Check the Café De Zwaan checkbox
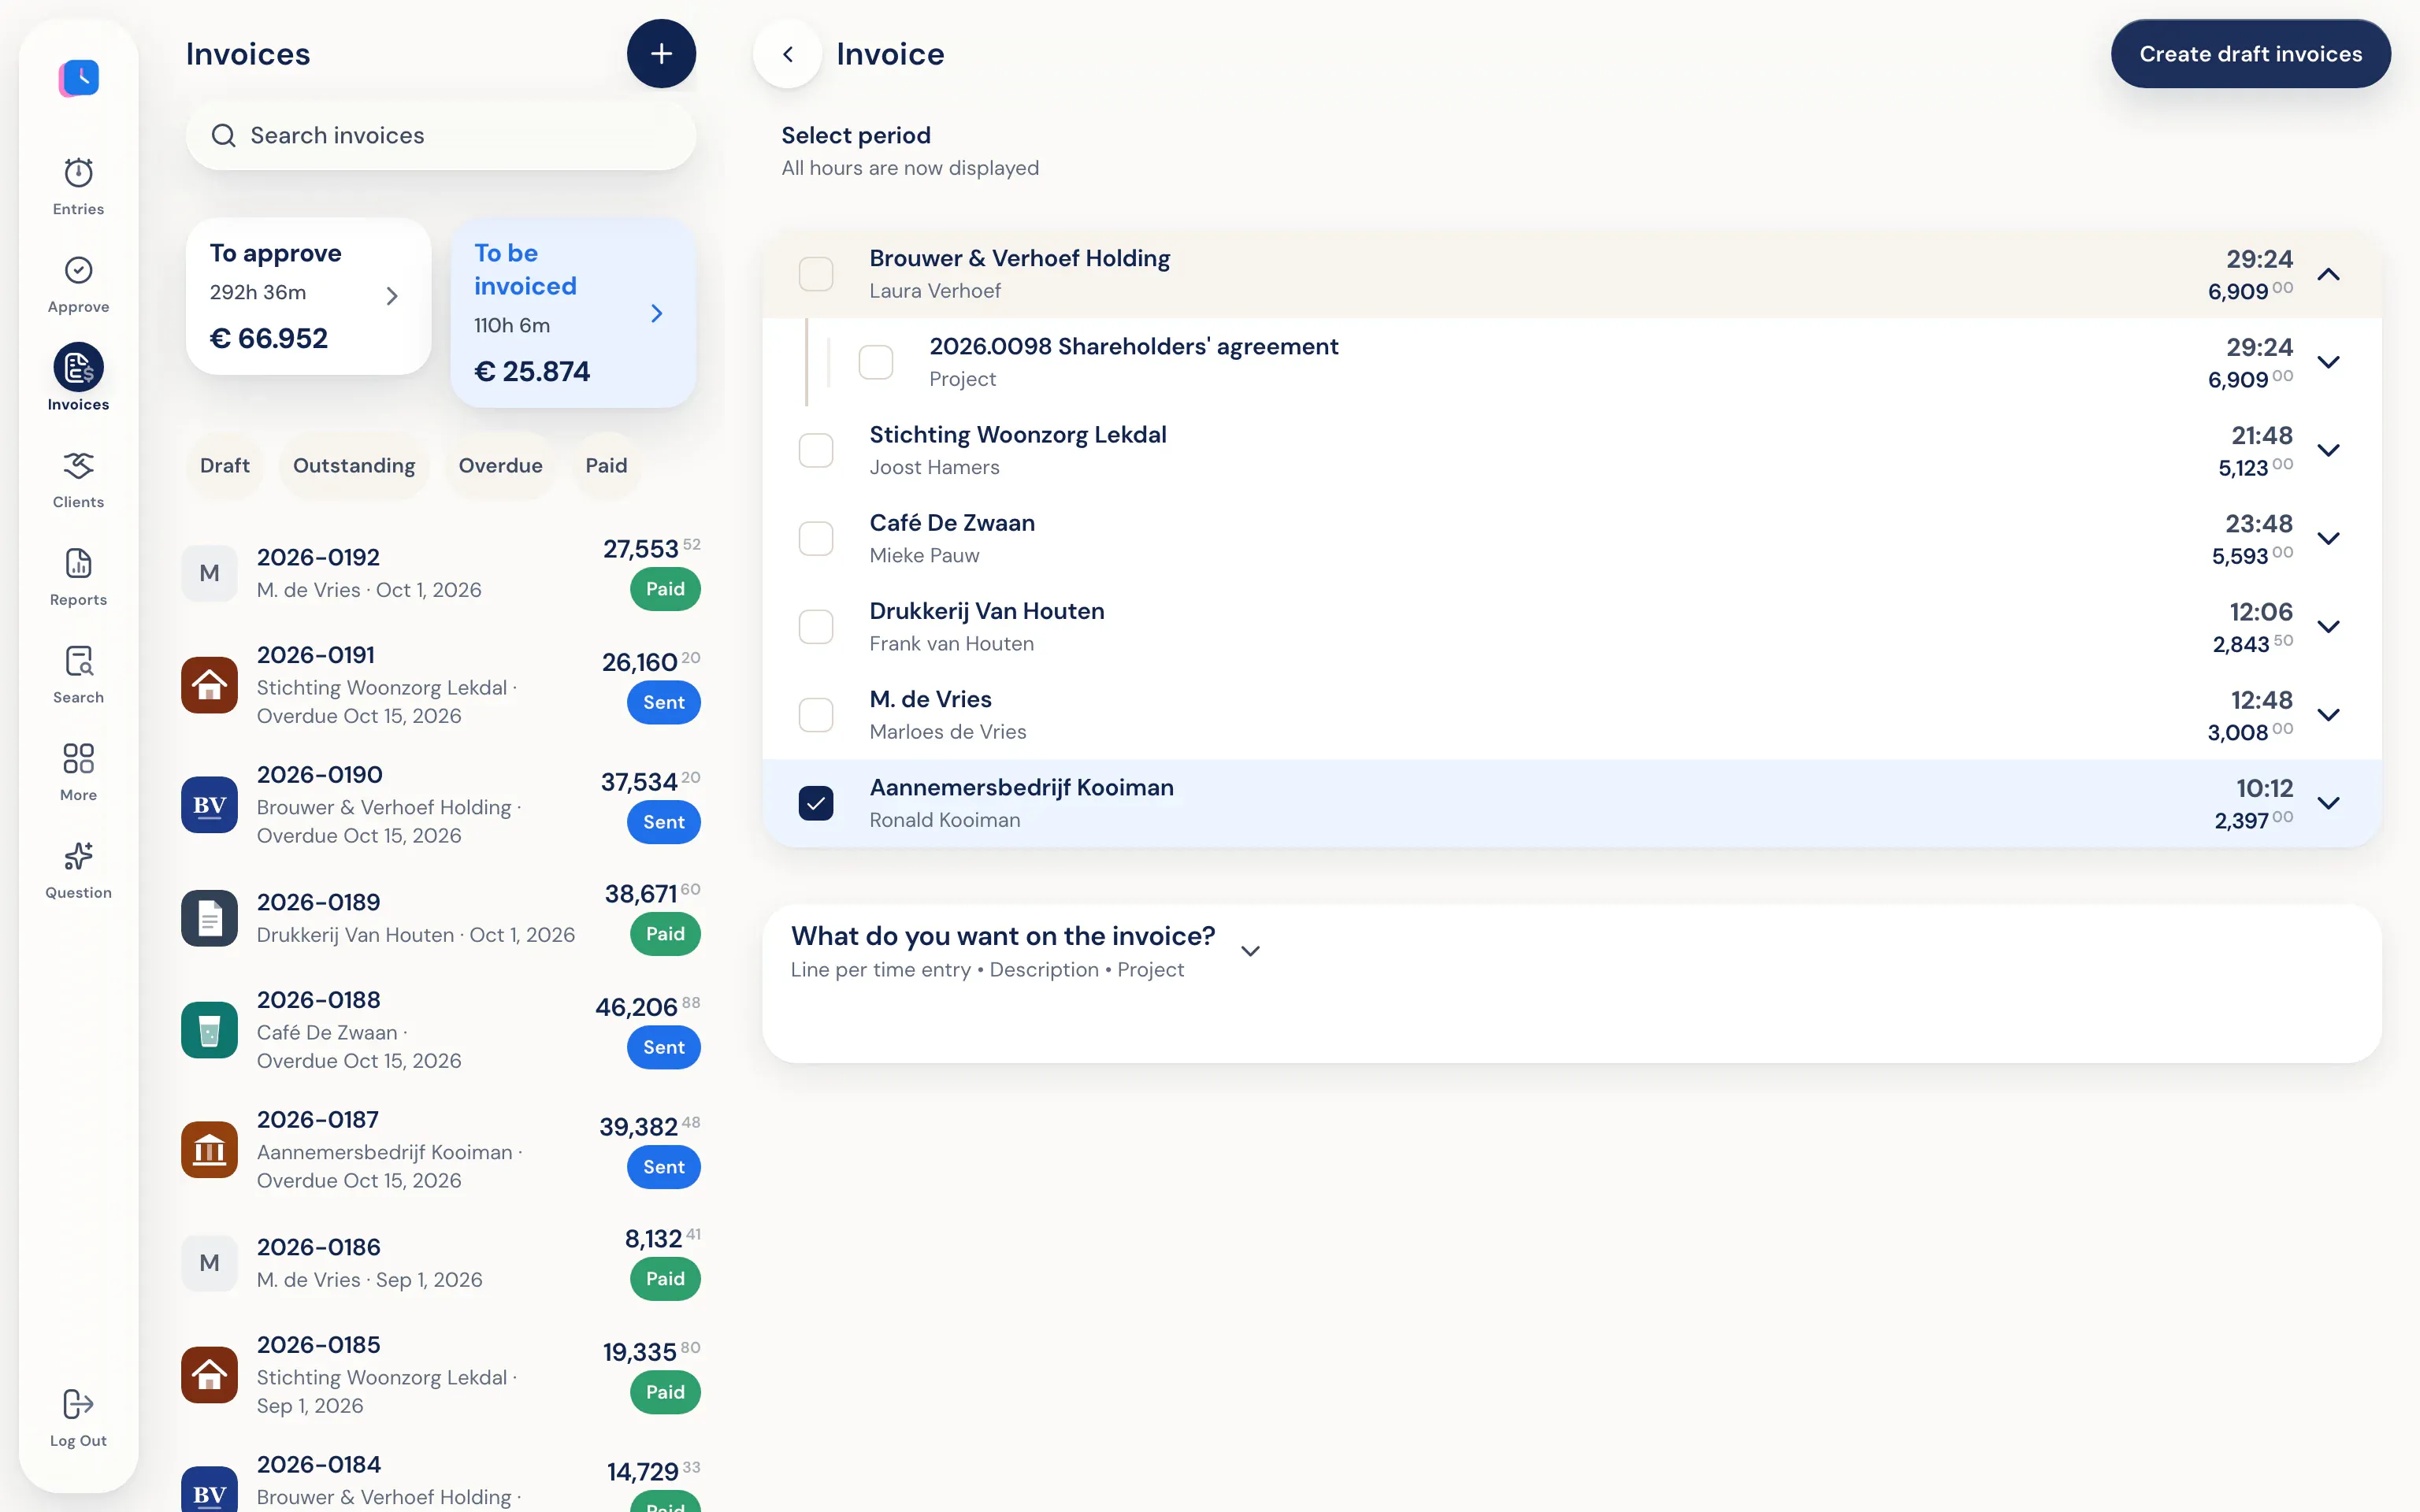Viewport: 2420px width, 1512px height. 816,538
